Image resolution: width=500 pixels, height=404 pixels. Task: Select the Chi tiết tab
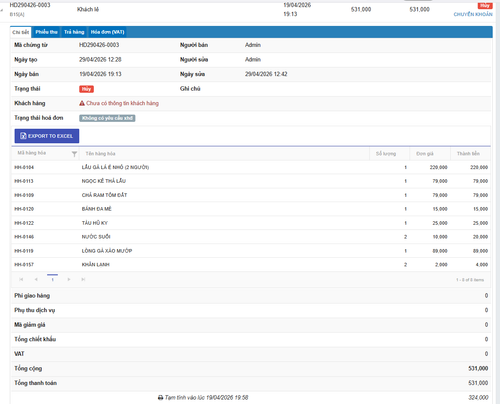pos(21,32)
